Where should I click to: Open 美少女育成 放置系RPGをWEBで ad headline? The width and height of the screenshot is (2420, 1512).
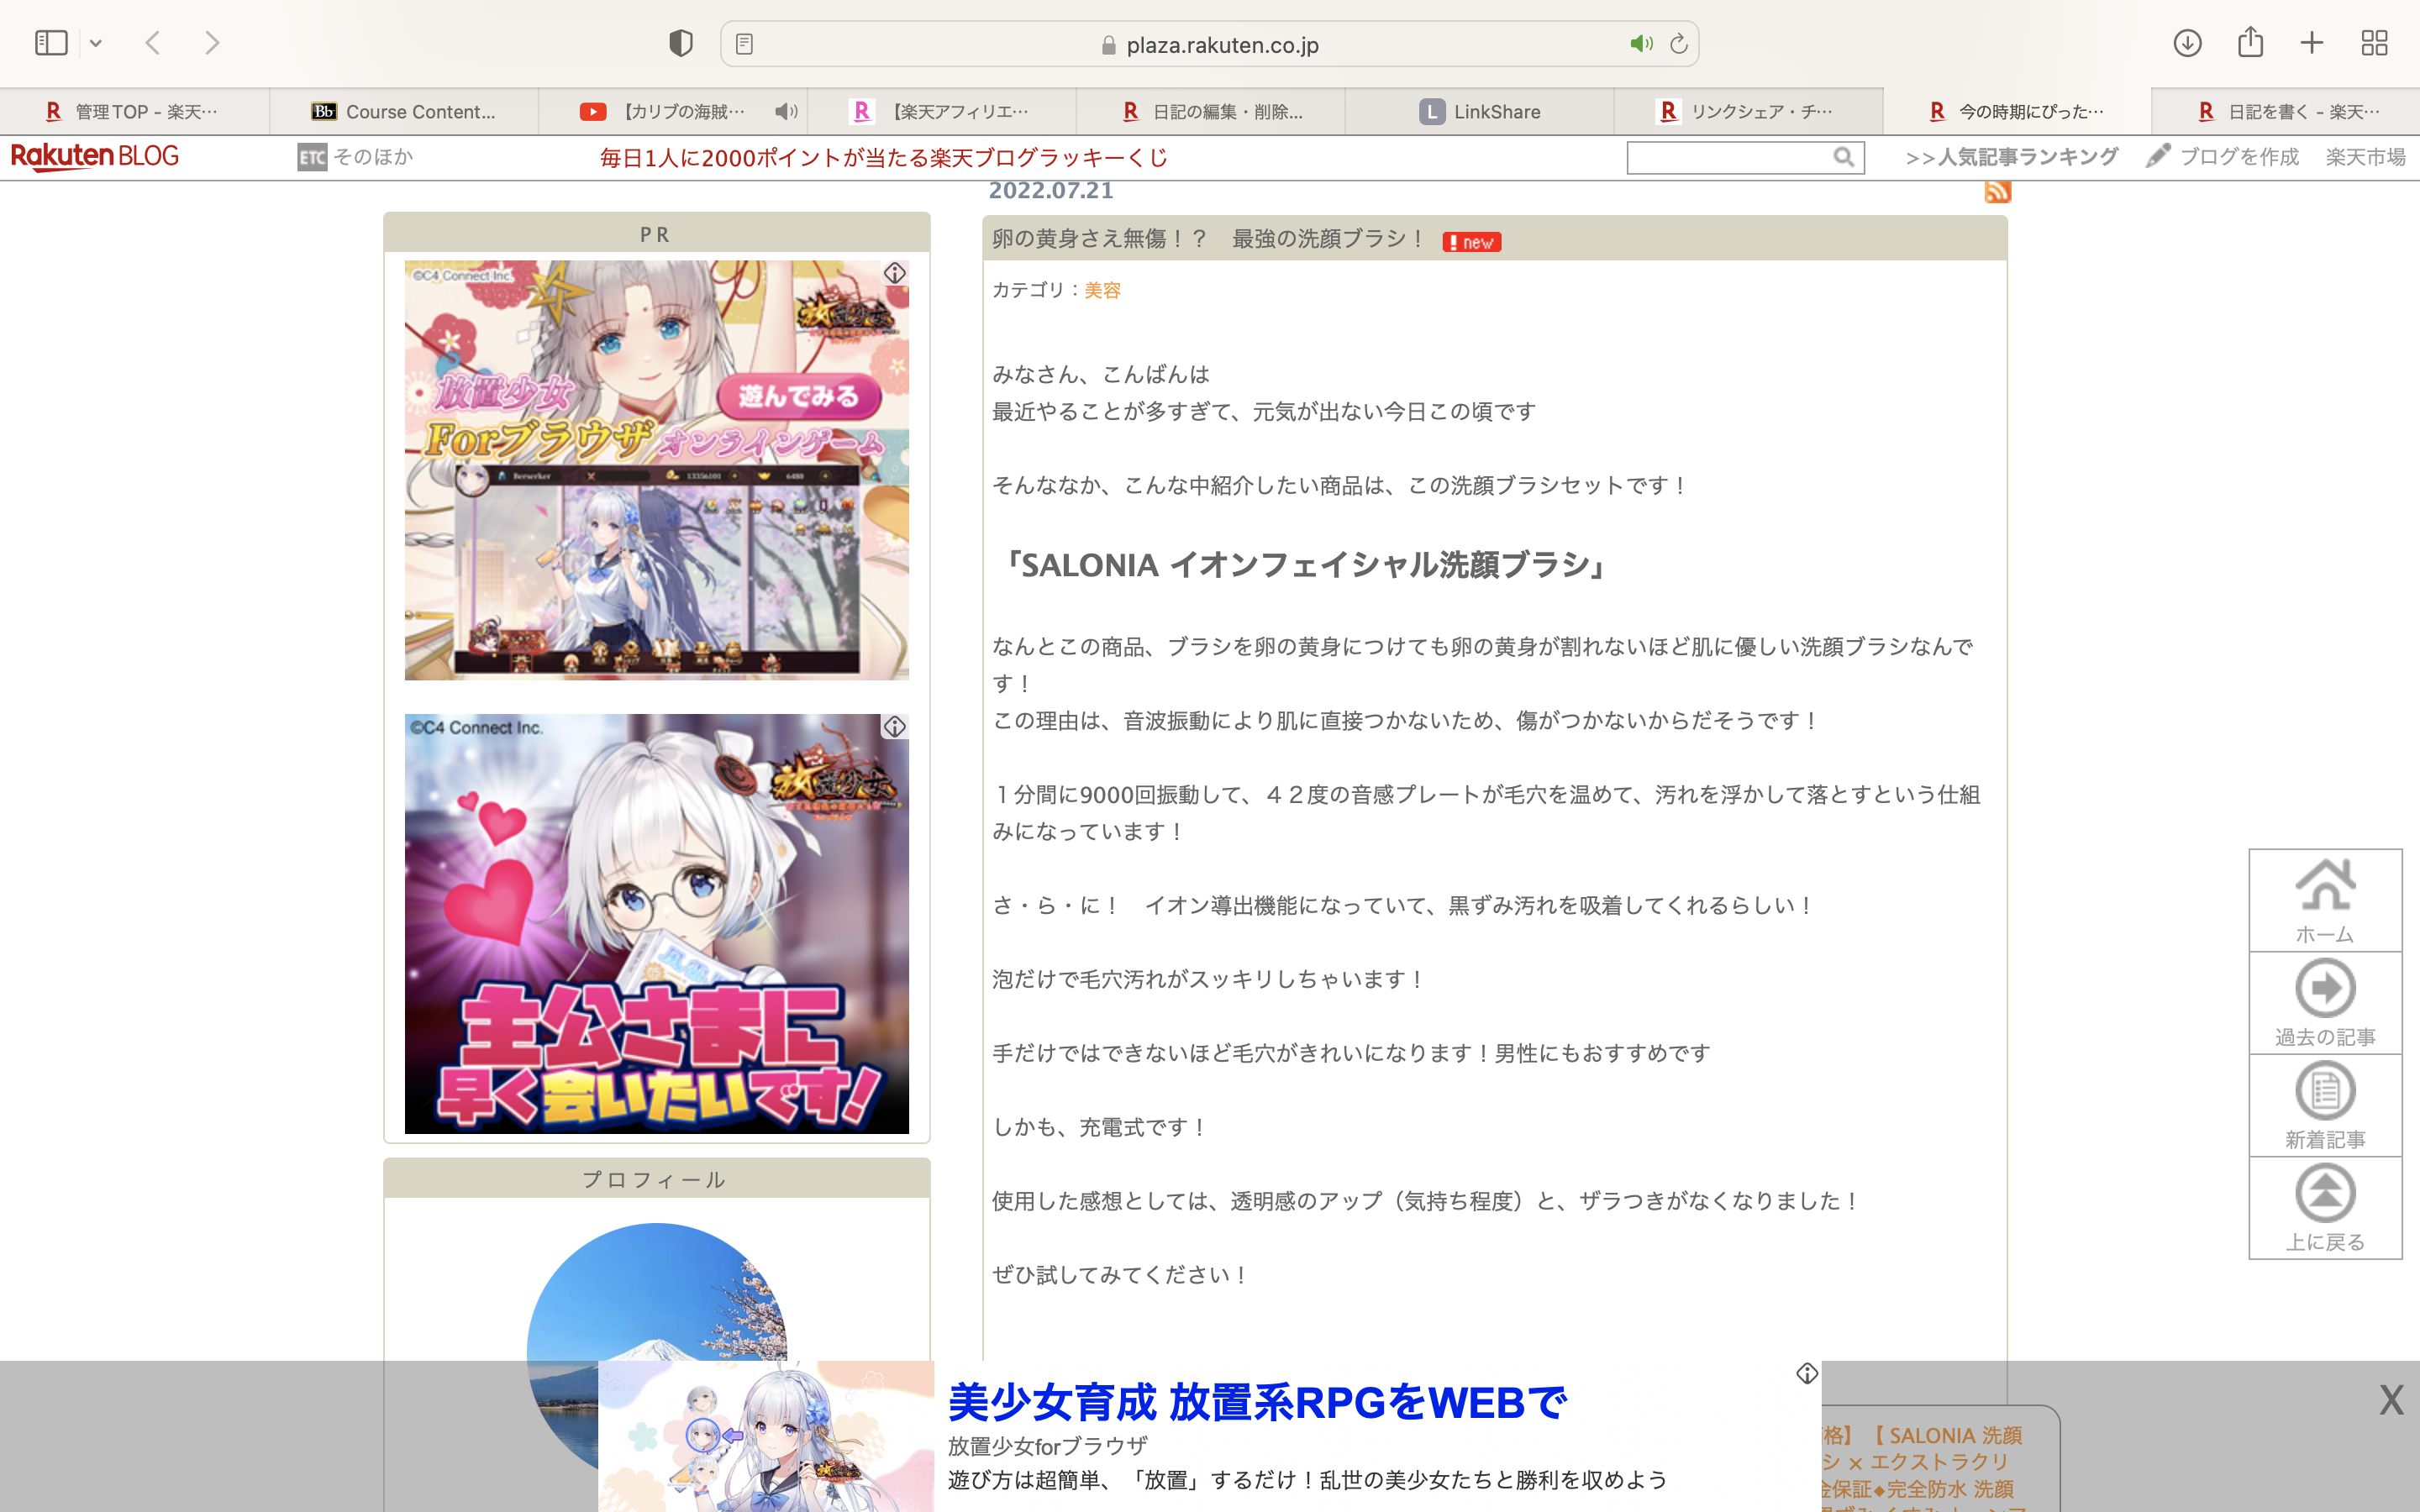coord(1257,1402)
